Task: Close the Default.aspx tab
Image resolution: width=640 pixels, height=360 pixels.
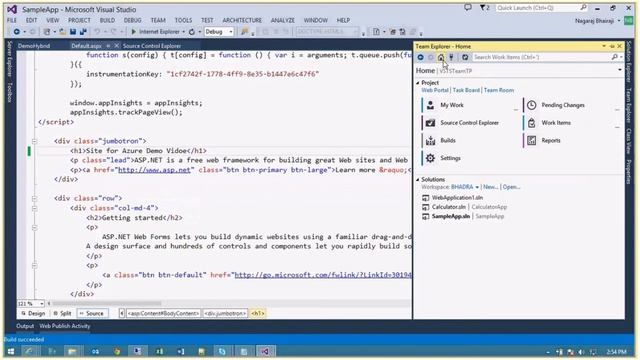Action: 116,46
